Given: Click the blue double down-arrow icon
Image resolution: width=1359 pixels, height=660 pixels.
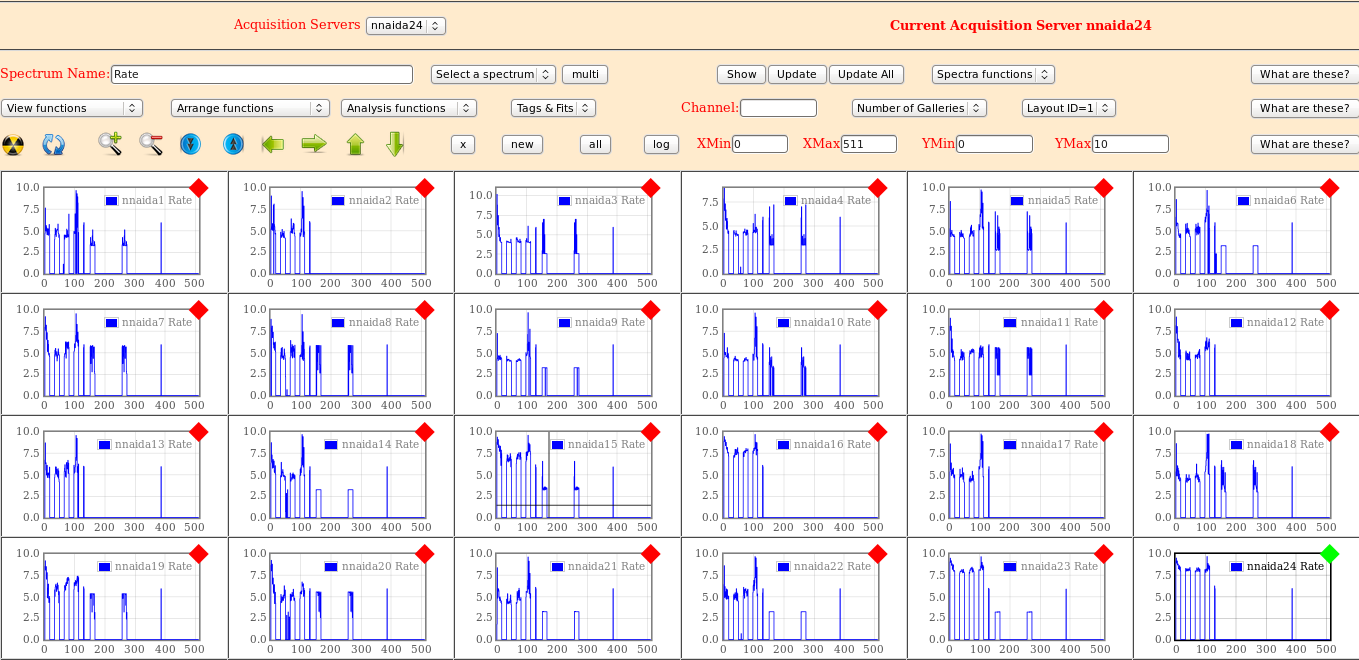Looking at the screenshot, I should (x=191, y=144).
